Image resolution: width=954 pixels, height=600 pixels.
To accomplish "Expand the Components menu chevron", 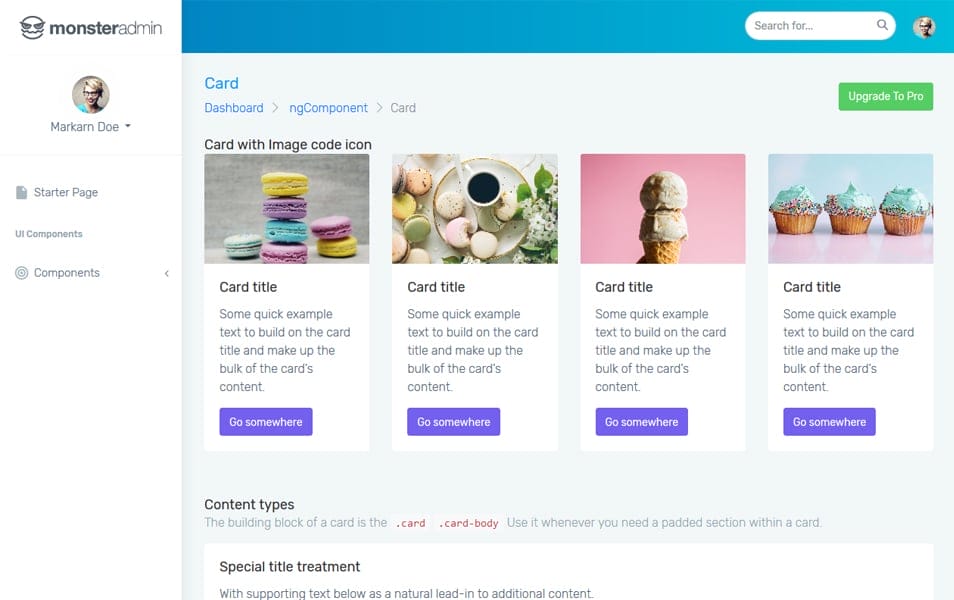I will [x=167, y=273].
